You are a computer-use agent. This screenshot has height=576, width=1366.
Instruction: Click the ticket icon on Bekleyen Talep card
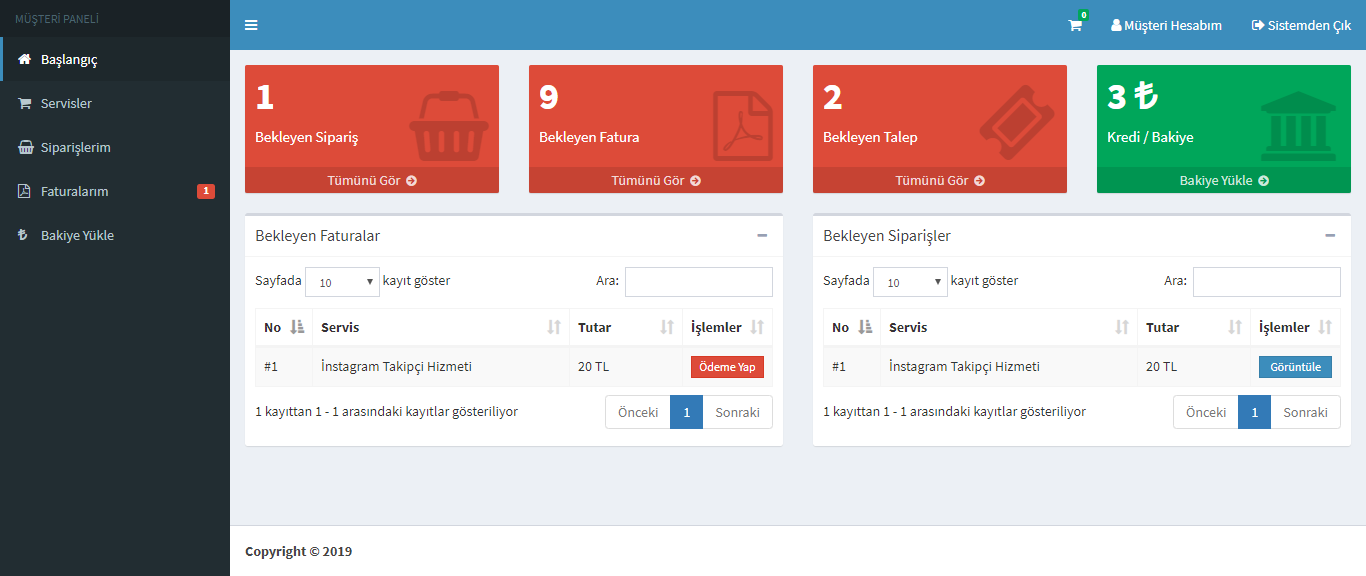point(1017,123)
